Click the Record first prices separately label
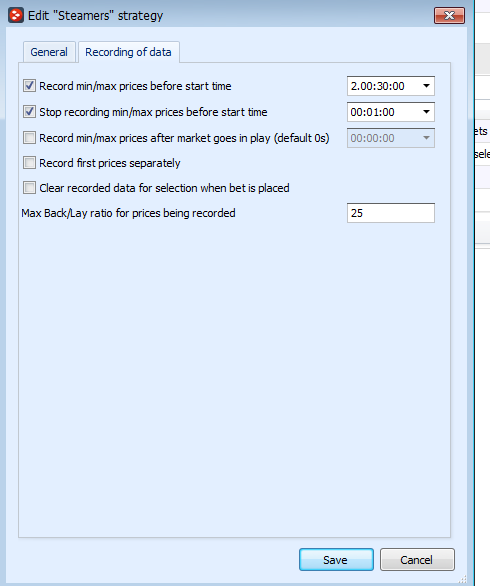Image resolution: width=490 pixels, height=586 pixels. (110, 163)
